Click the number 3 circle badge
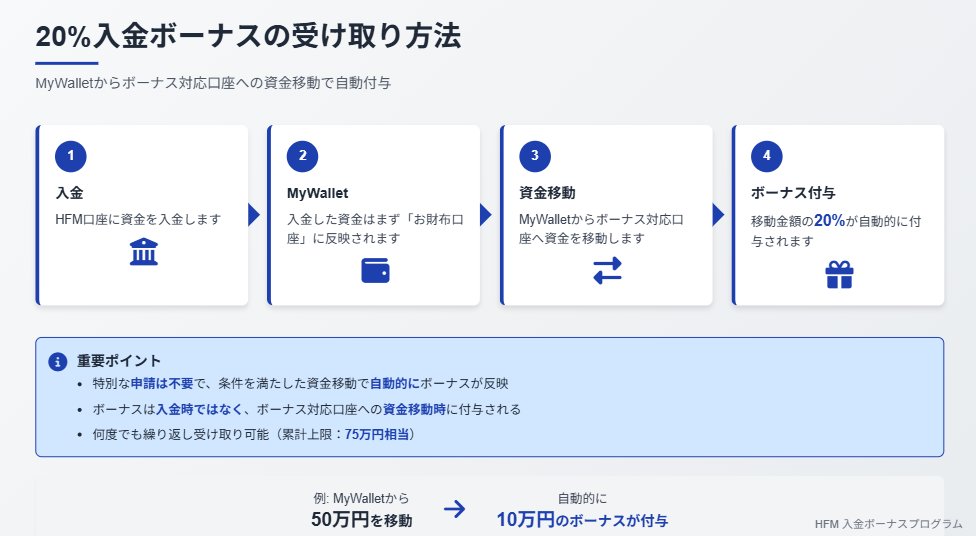The image size is (976, 536). tap(535, 156)
